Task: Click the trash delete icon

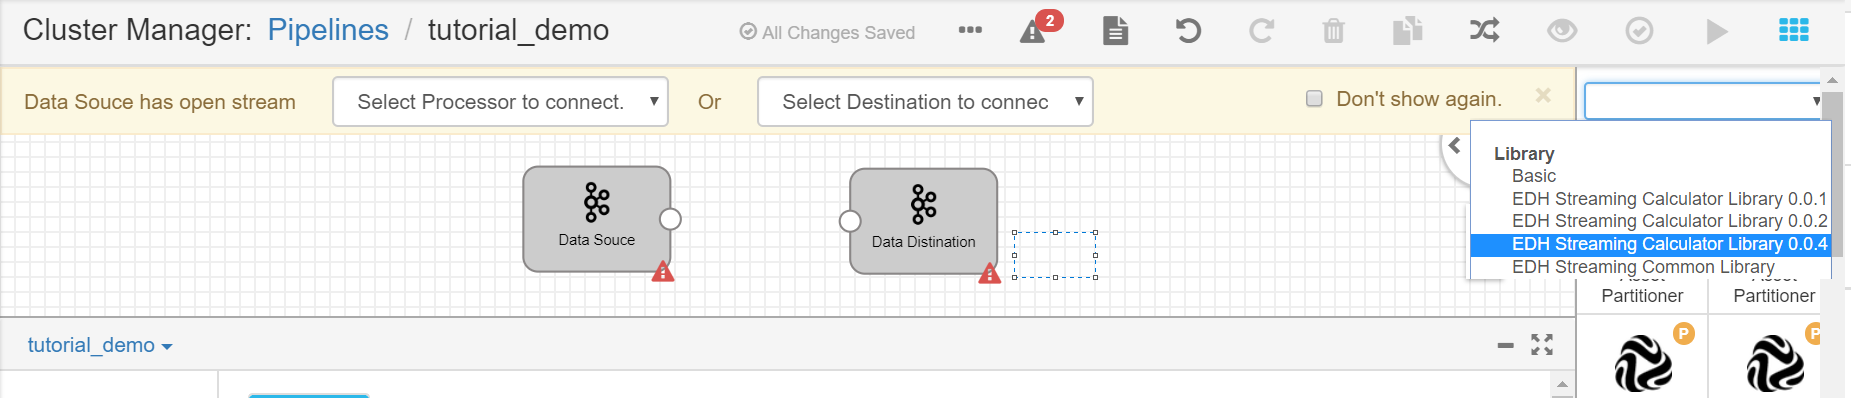Action: (1333, 31)
